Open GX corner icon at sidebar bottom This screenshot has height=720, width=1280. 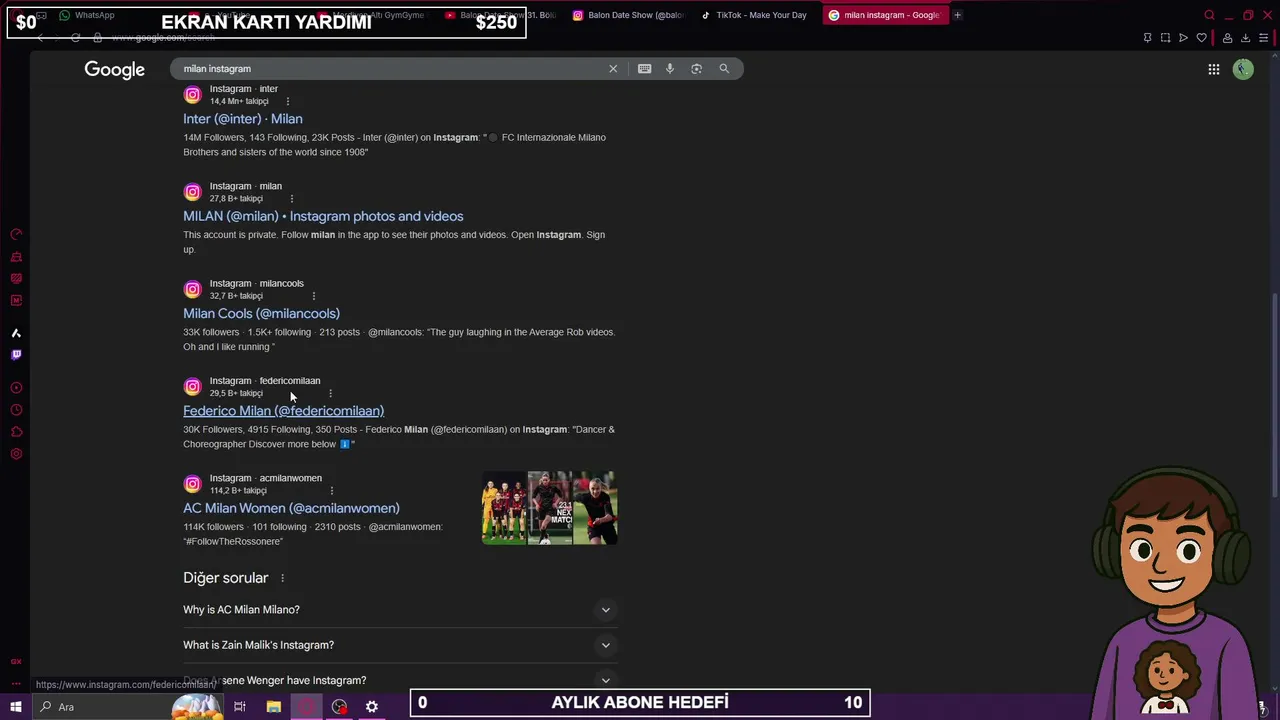(x=16, y=661)
